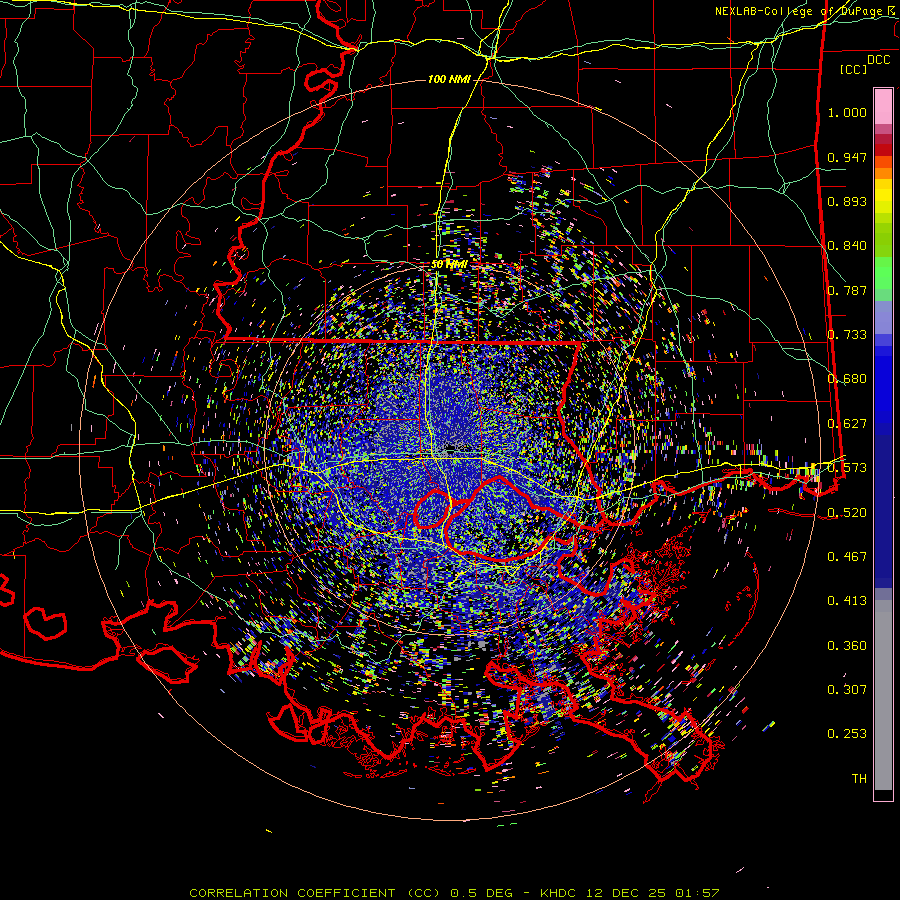Click the 0.253 legend value
Image resolution: width=900 pixels, height=900 pixels.
tap(847, 734)
